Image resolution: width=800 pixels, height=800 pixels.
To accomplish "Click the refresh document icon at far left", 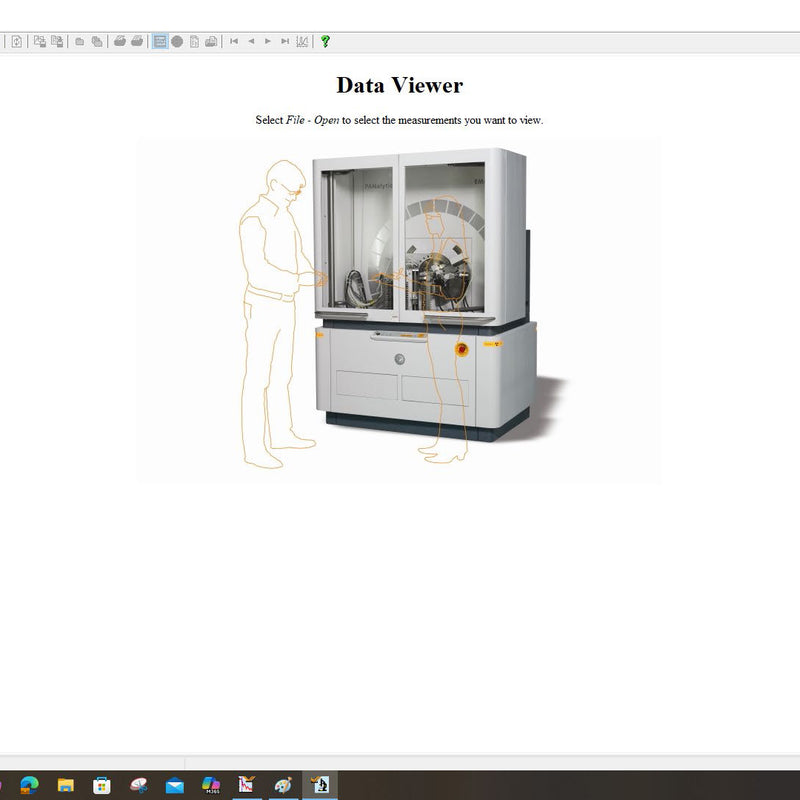I will (15, 42).
